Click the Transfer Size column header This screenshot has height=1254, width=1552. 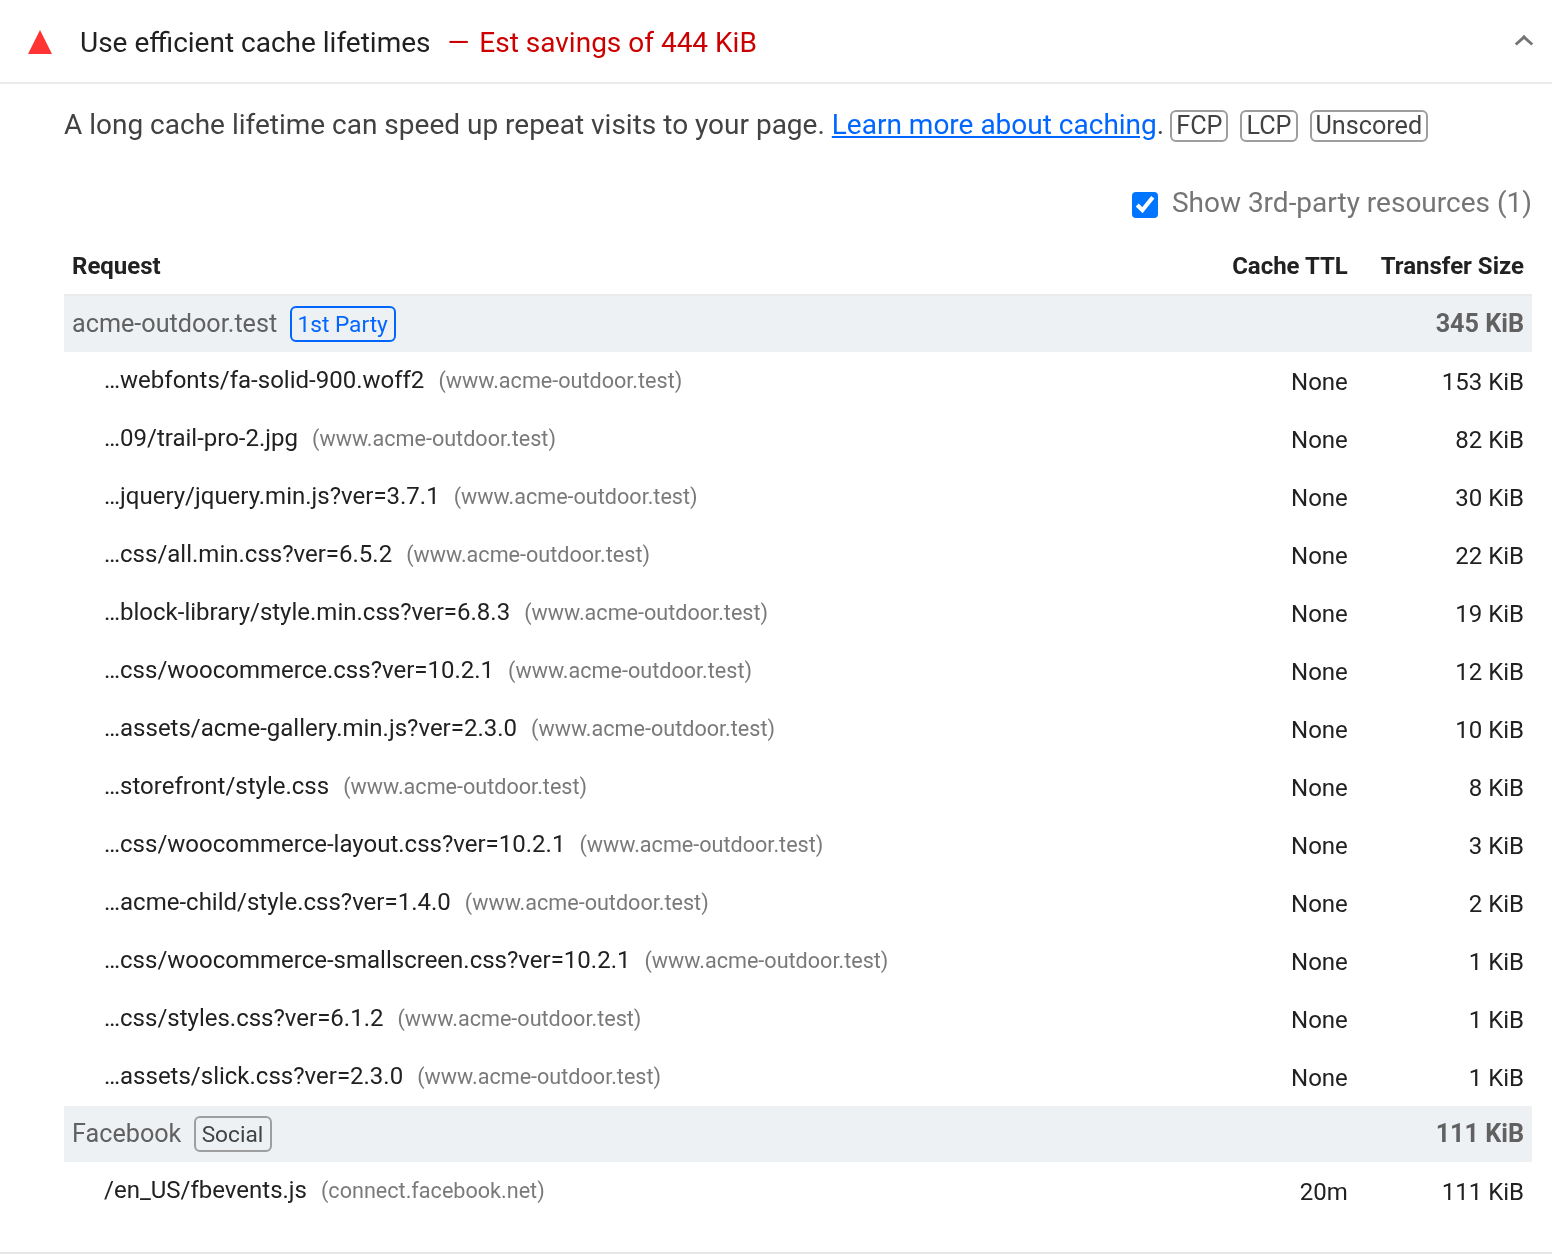1452,266
